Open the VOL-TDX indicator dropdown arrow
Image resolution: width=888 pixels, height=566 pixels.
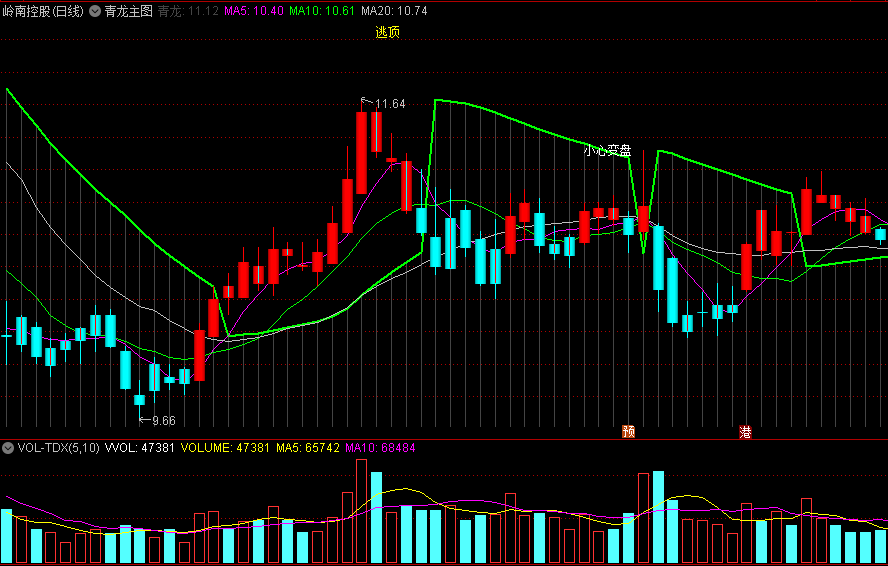click(8, 448)
